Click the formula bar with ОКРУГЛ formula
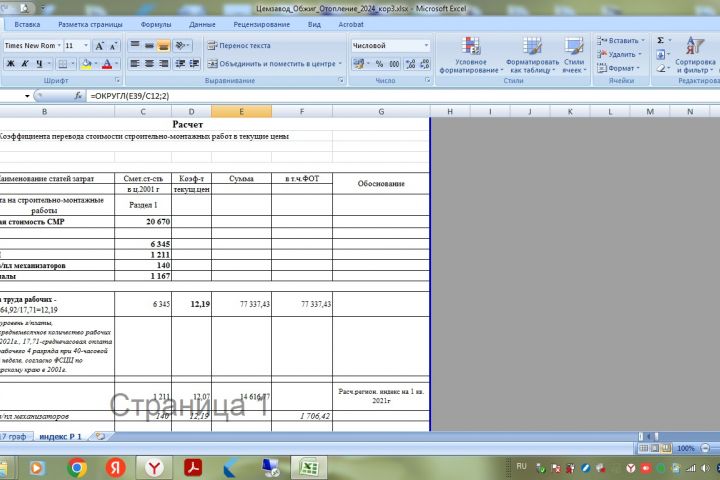Image resolution: width=720 pixels, height=480 pixels. click(402, 96)
